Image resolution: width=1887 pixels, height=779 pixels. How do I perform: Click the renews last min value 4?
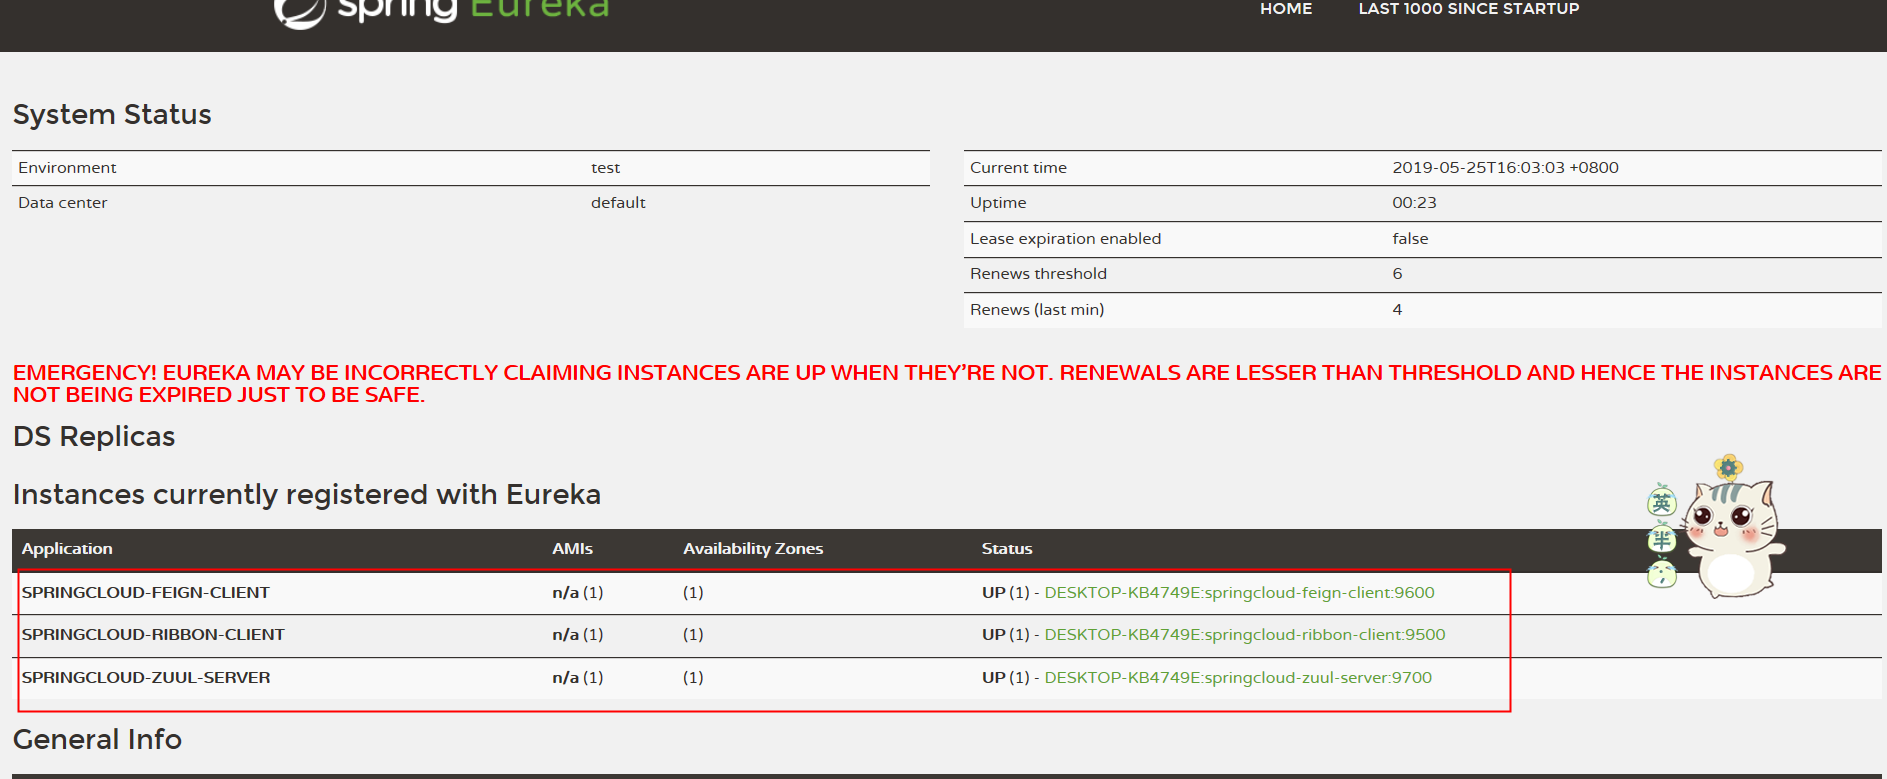coord(1397,310)
